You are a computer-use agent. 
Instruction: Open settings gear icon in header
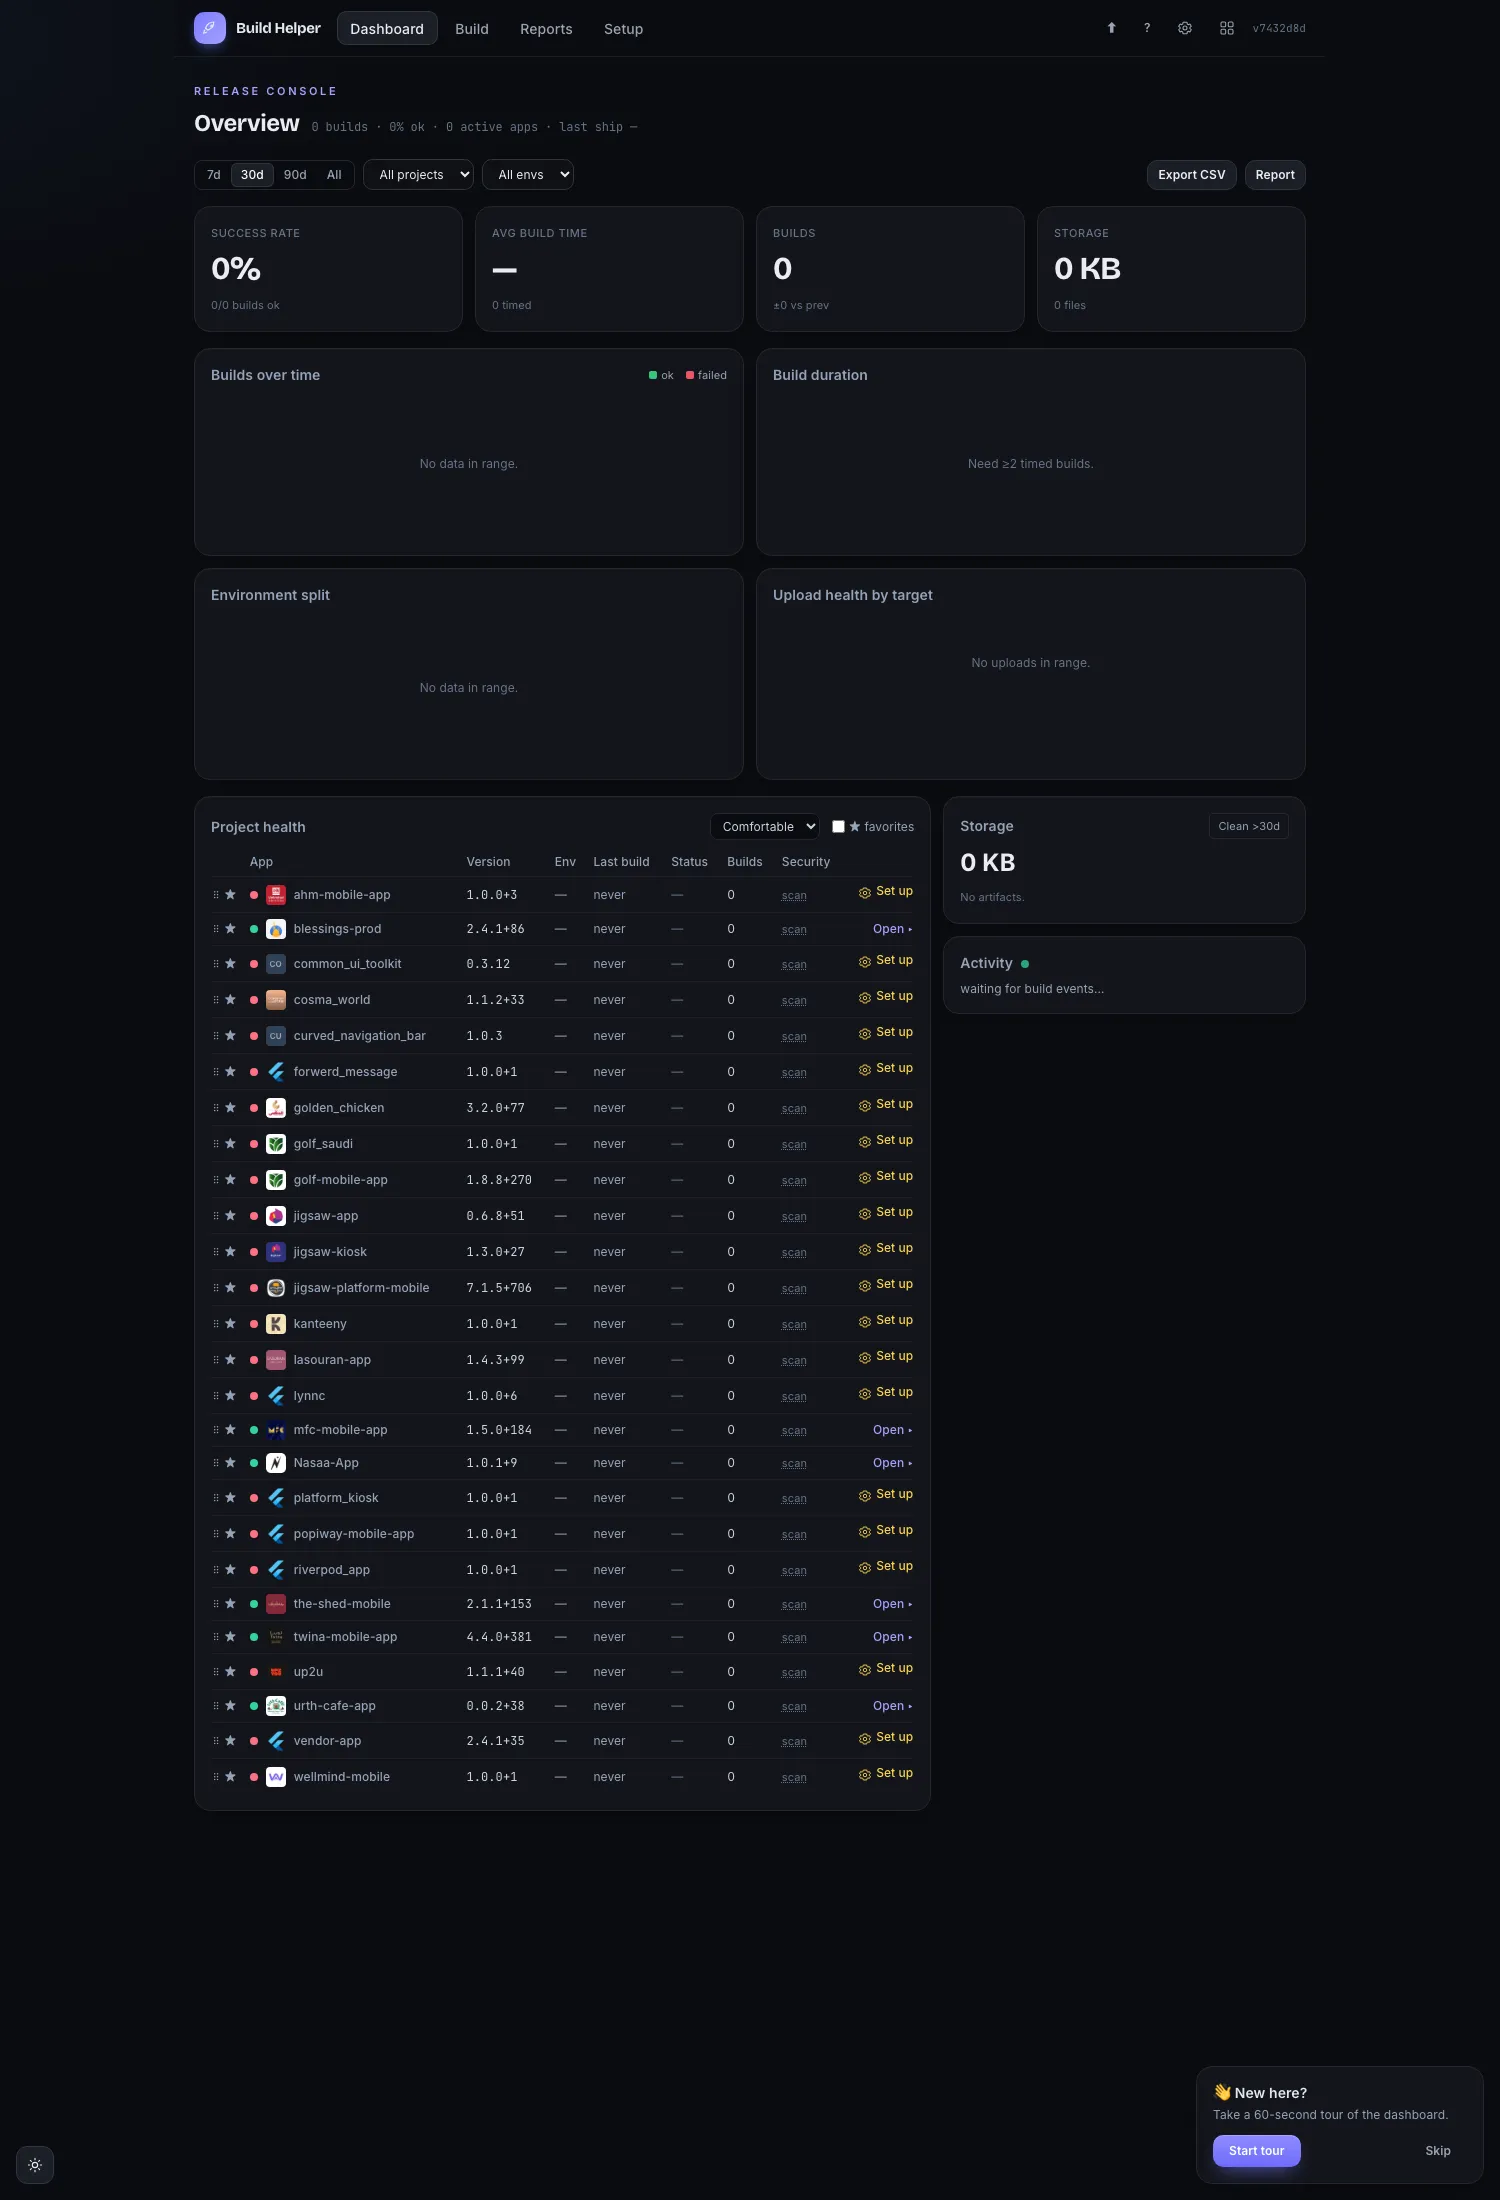pos(1185,28)
